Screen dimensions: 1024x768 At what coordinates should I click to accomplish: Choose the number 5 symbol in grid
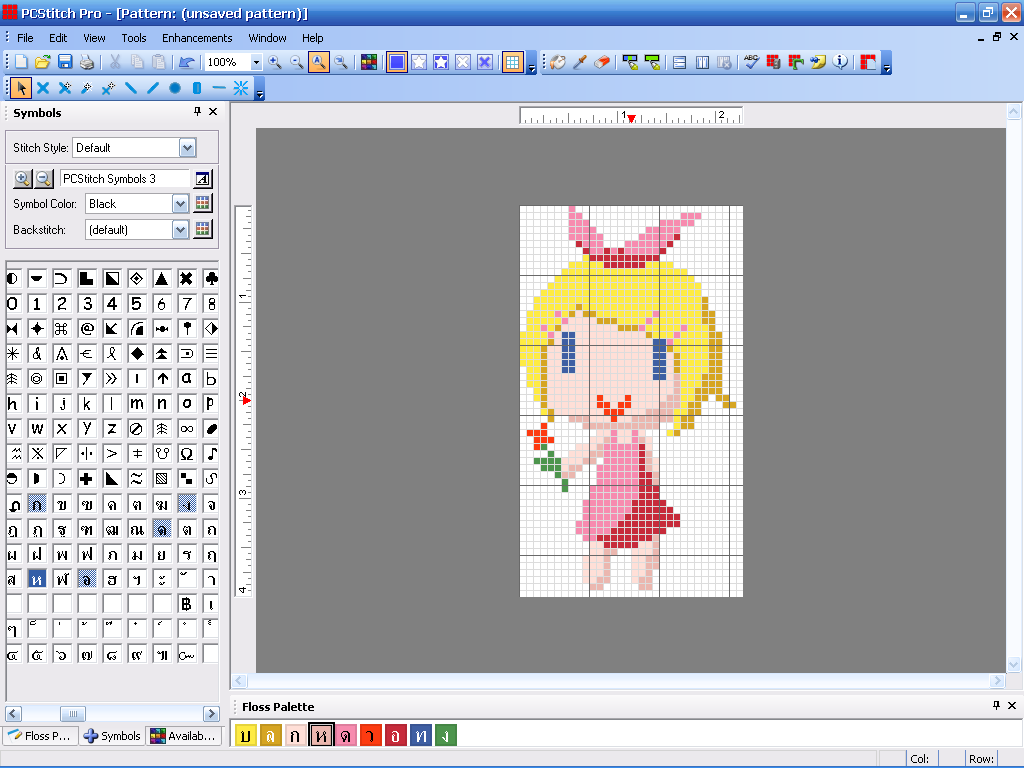pos(136,303)
